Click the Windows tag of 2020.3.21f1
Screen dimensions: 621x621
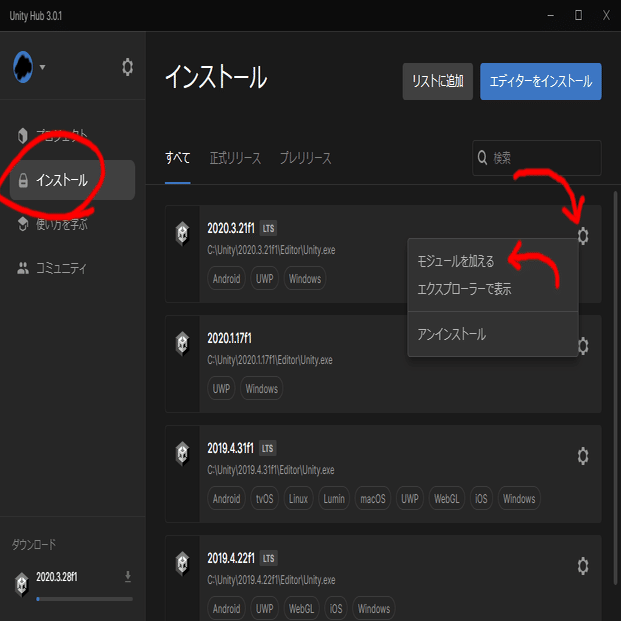coord(305,278)
